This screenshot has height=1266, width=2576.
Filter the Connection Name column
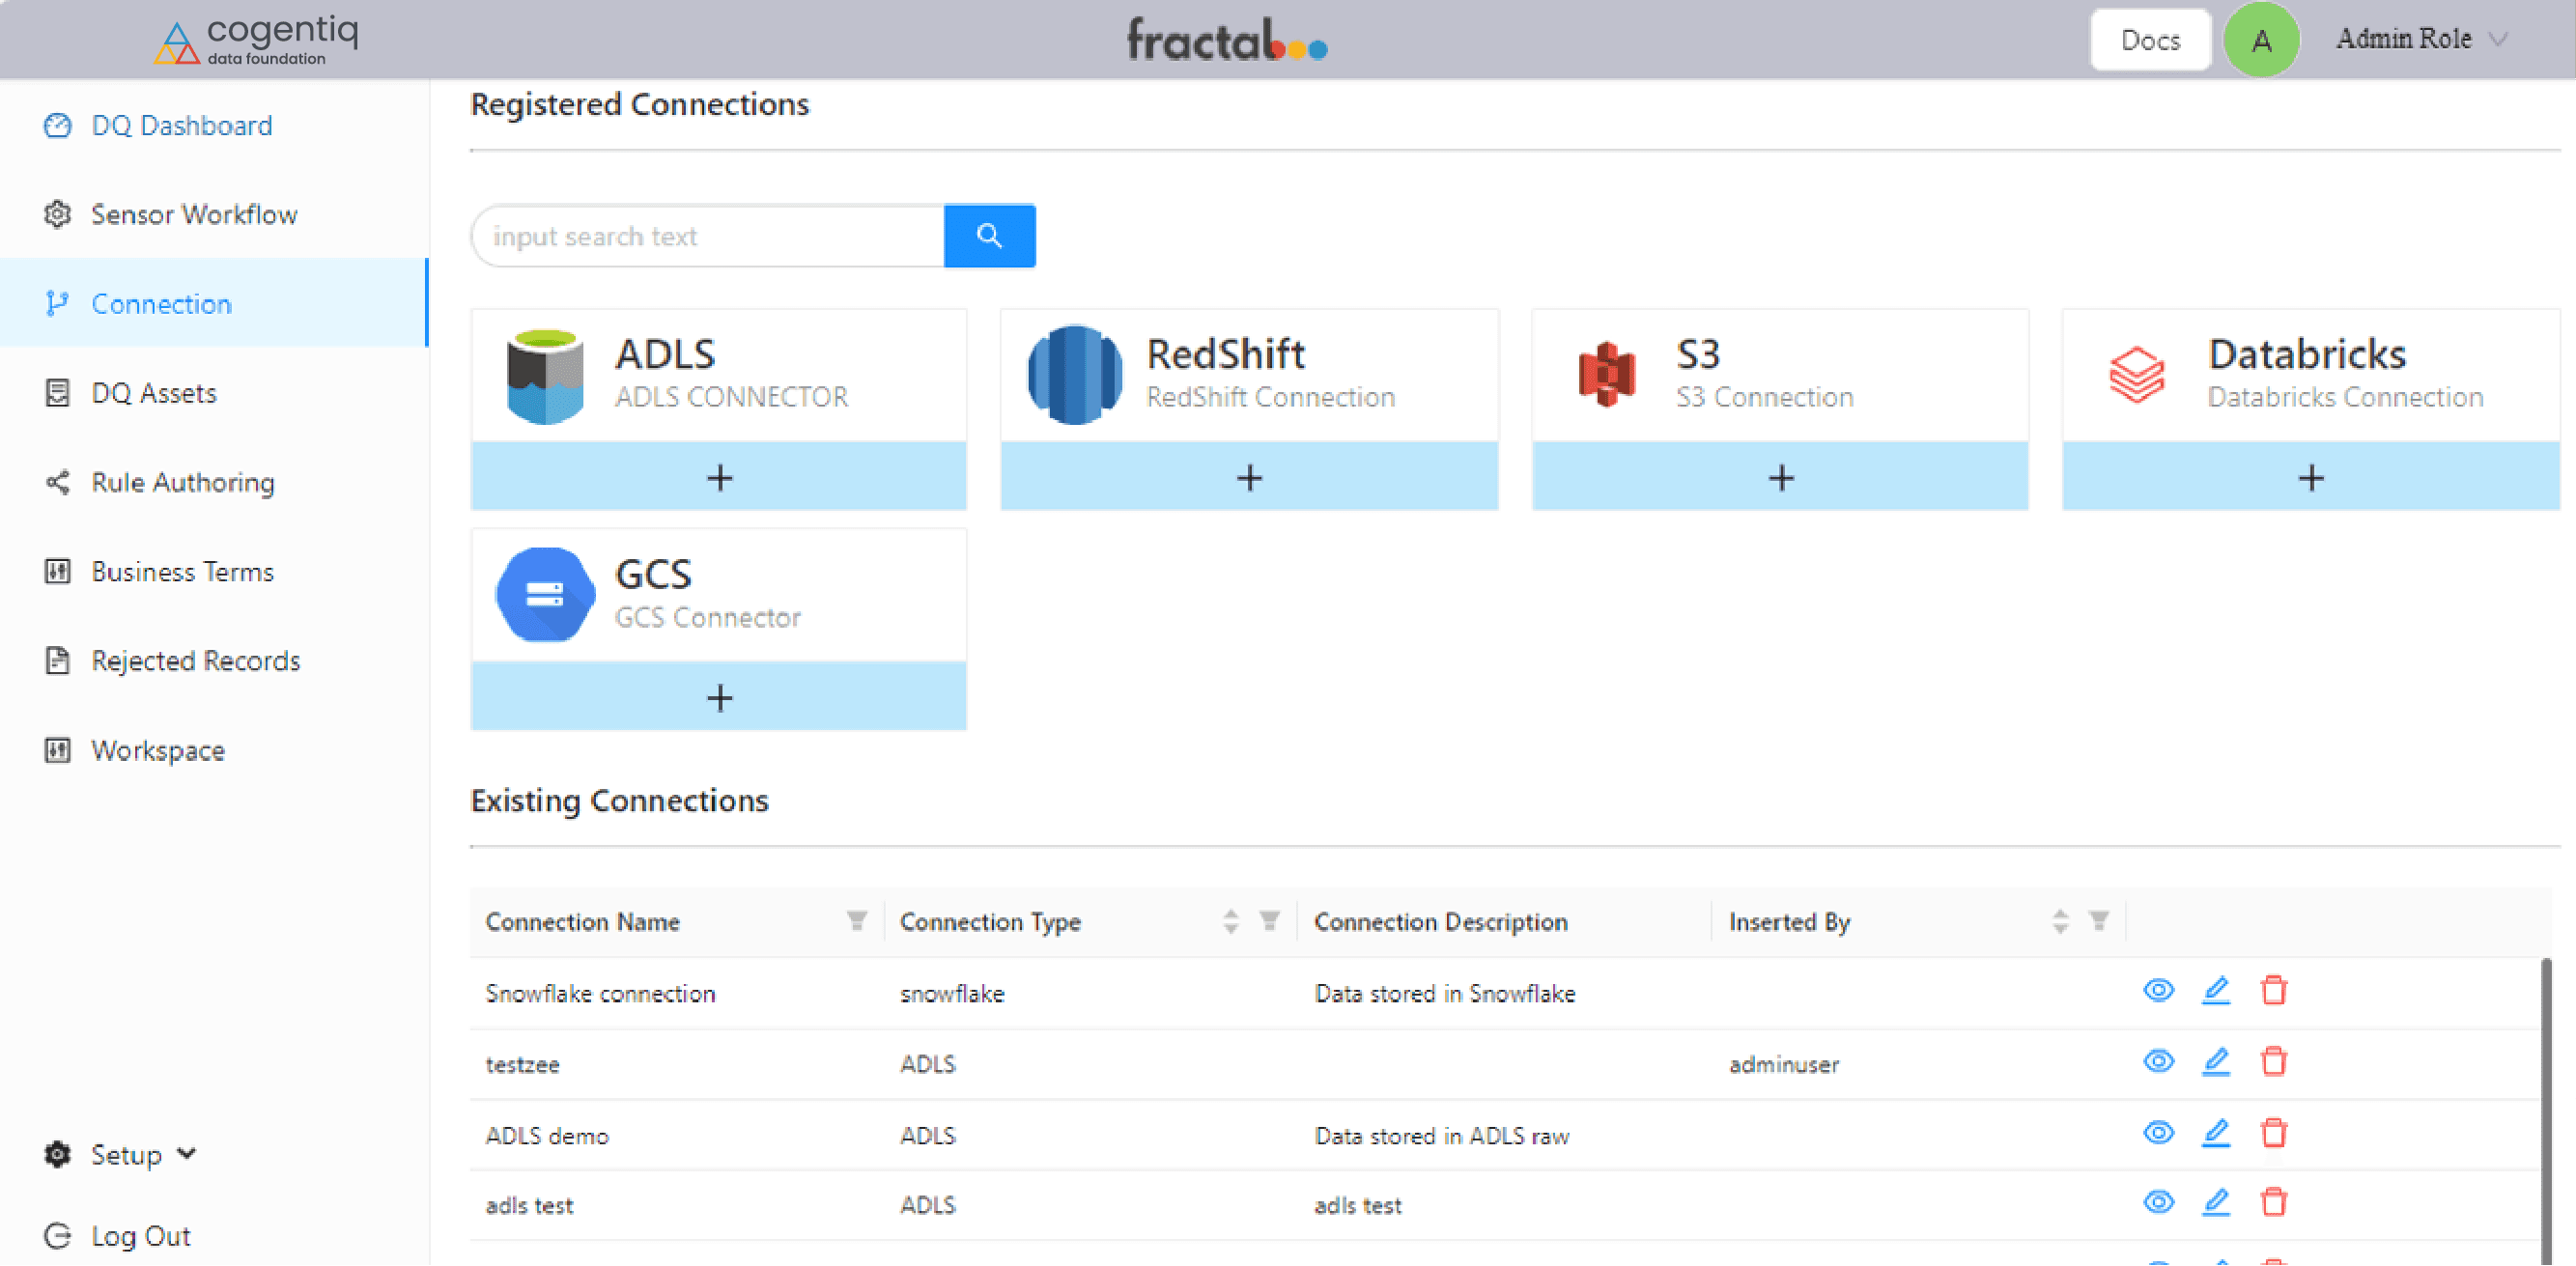click(x=857, y=921)
